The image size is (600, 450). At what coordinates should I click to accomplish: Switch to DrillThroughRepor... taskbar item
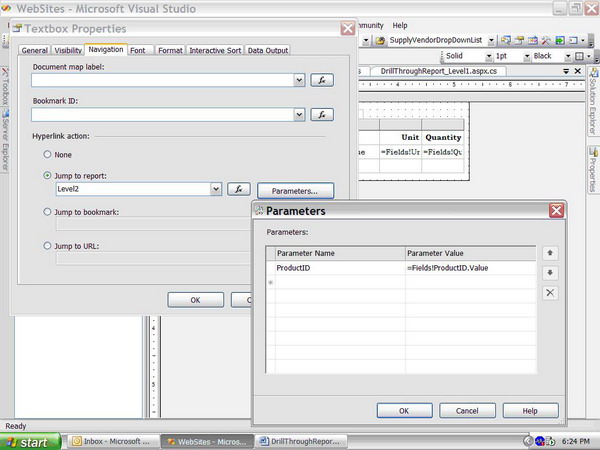(302, 441)
